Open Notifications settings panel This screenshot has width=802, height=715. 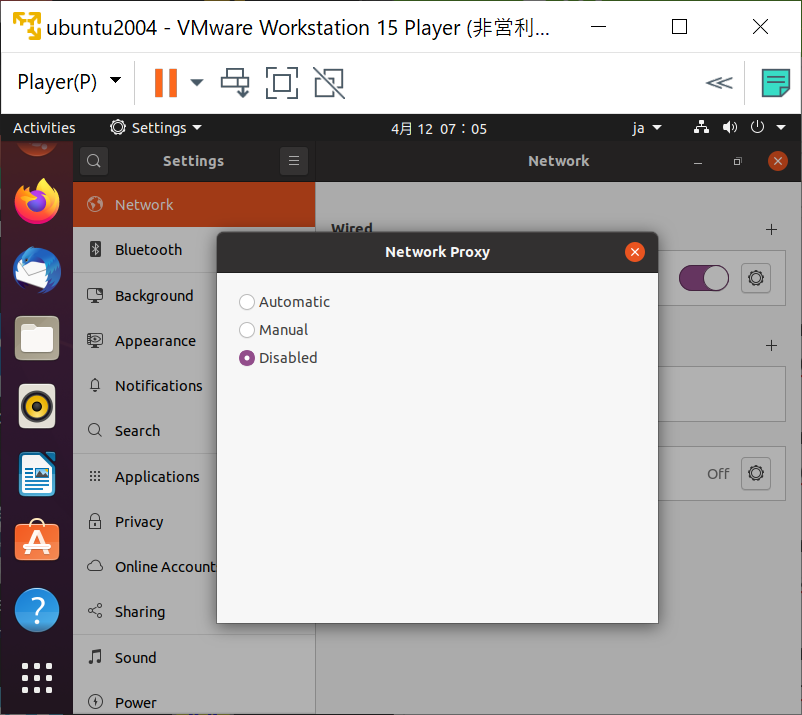pos(145,386)
